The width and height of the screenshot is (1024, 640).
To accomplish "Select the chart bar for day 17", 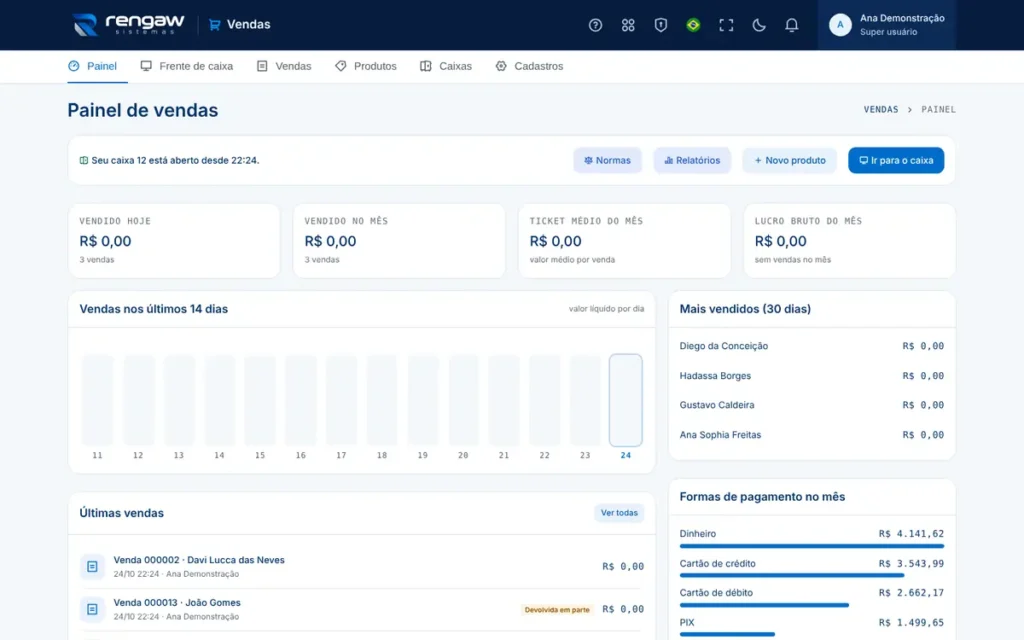I will coord(341,400).
